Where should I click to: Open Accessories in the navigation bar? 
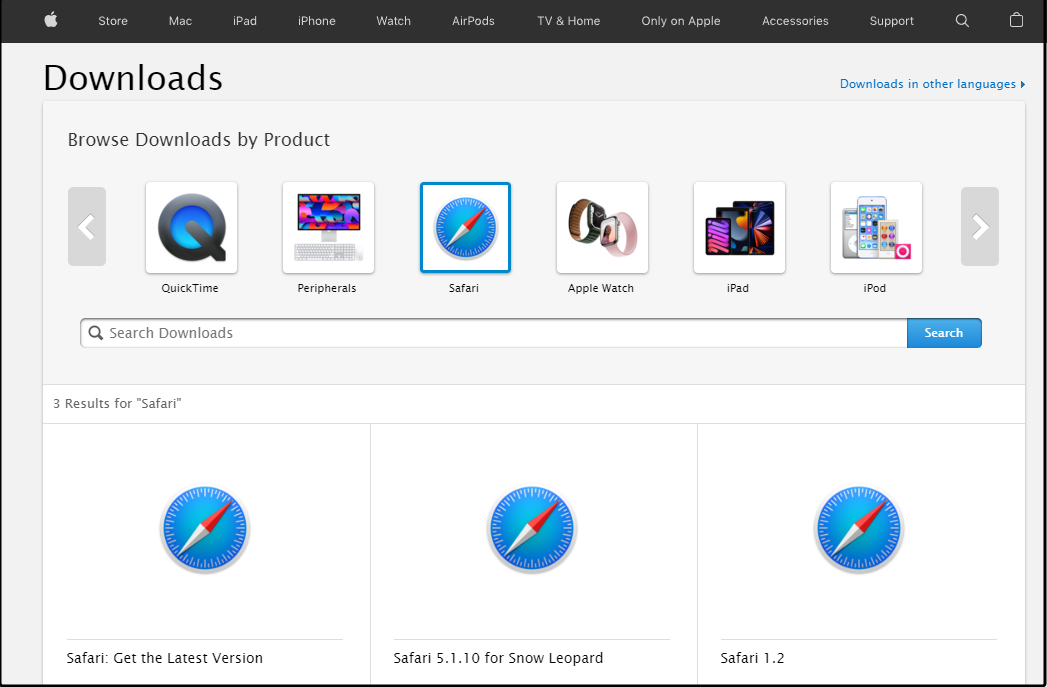pyautogui.click(x=795, y=21)
